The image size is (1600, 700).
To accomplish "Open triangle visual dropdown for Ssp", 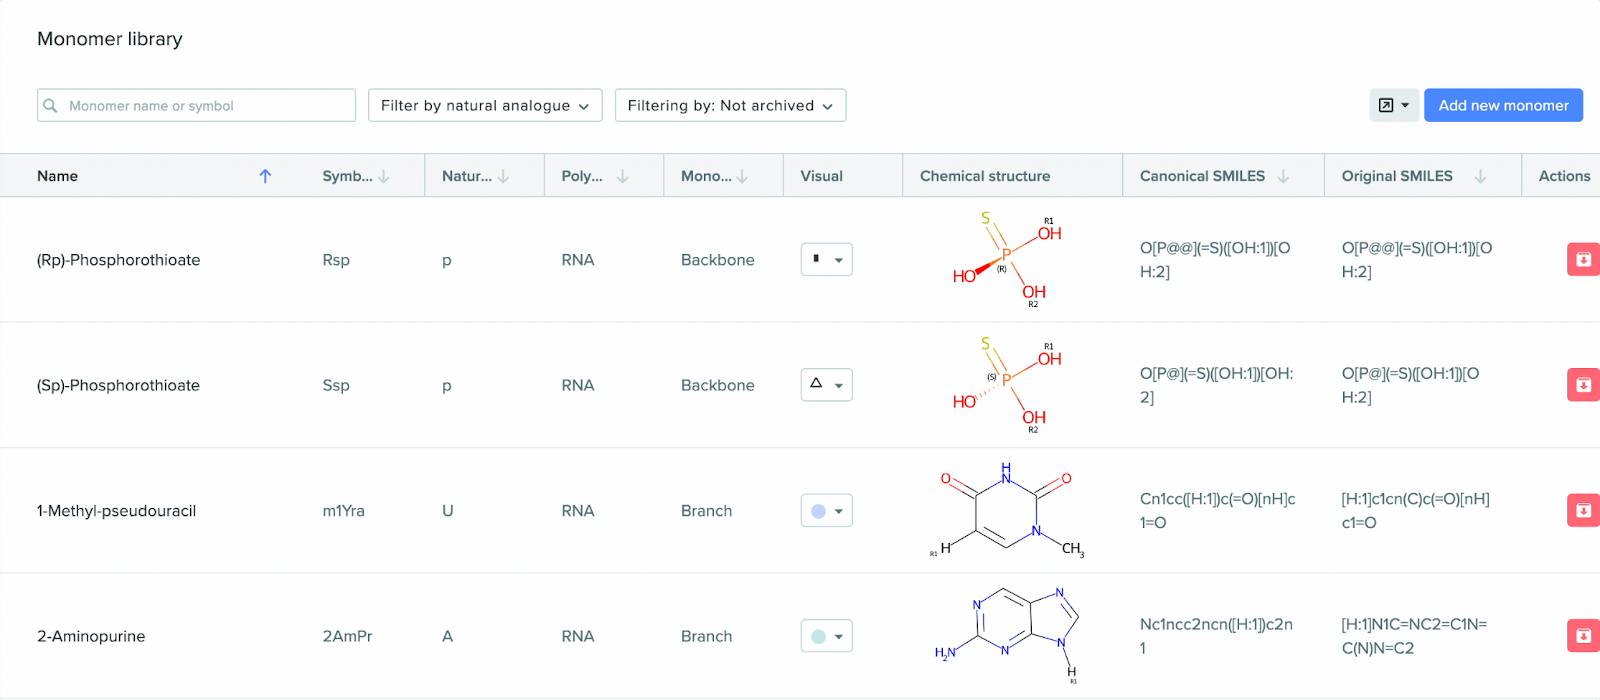I will click(827, 385).
